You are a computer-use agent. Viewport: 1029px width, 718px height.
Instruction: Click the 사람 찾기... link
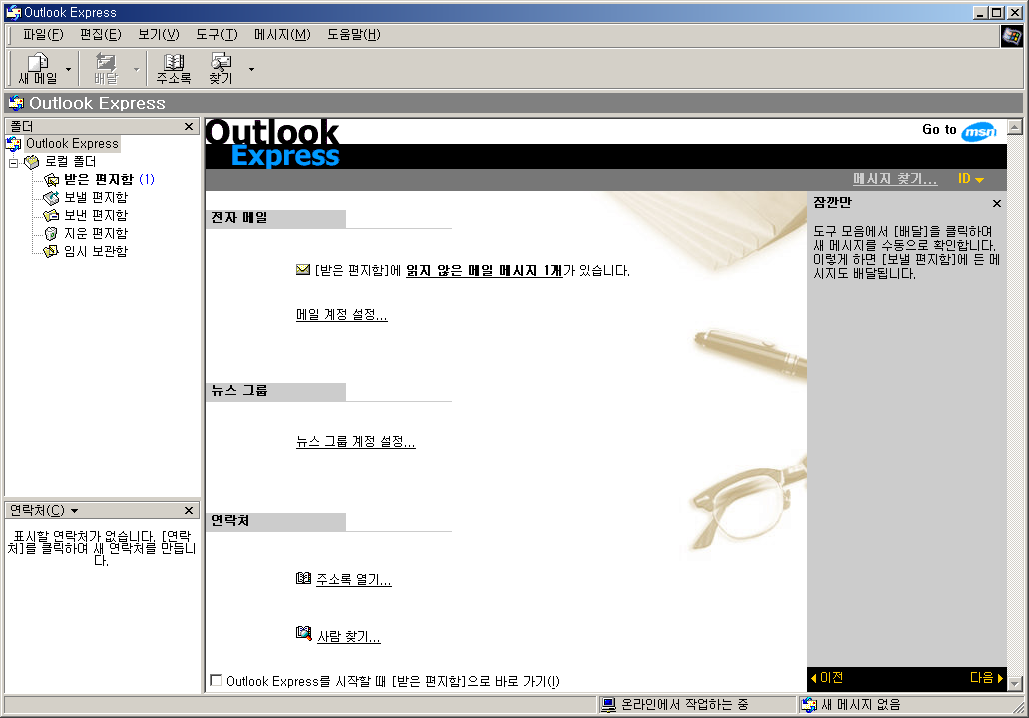pyautogui.click(x=349, y=637)
